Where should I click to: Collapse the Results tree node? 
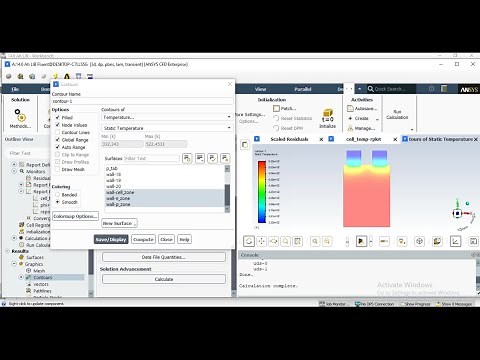coord(7,251)
